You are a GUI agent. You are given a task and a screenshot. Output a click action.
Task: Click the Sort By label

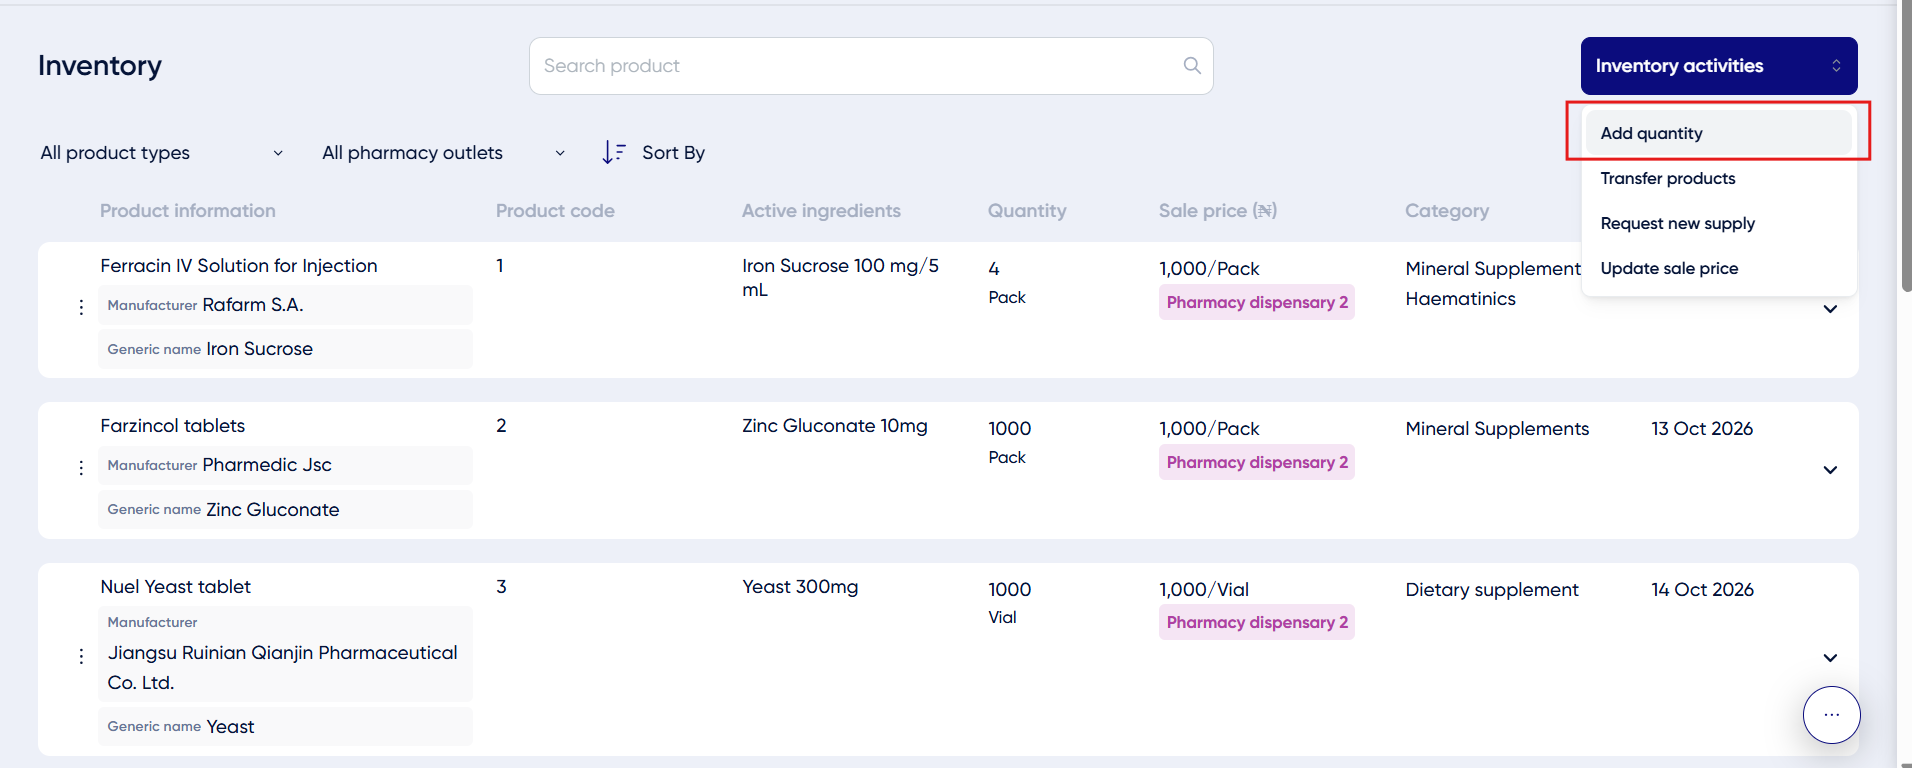click(x=673, y=152)
